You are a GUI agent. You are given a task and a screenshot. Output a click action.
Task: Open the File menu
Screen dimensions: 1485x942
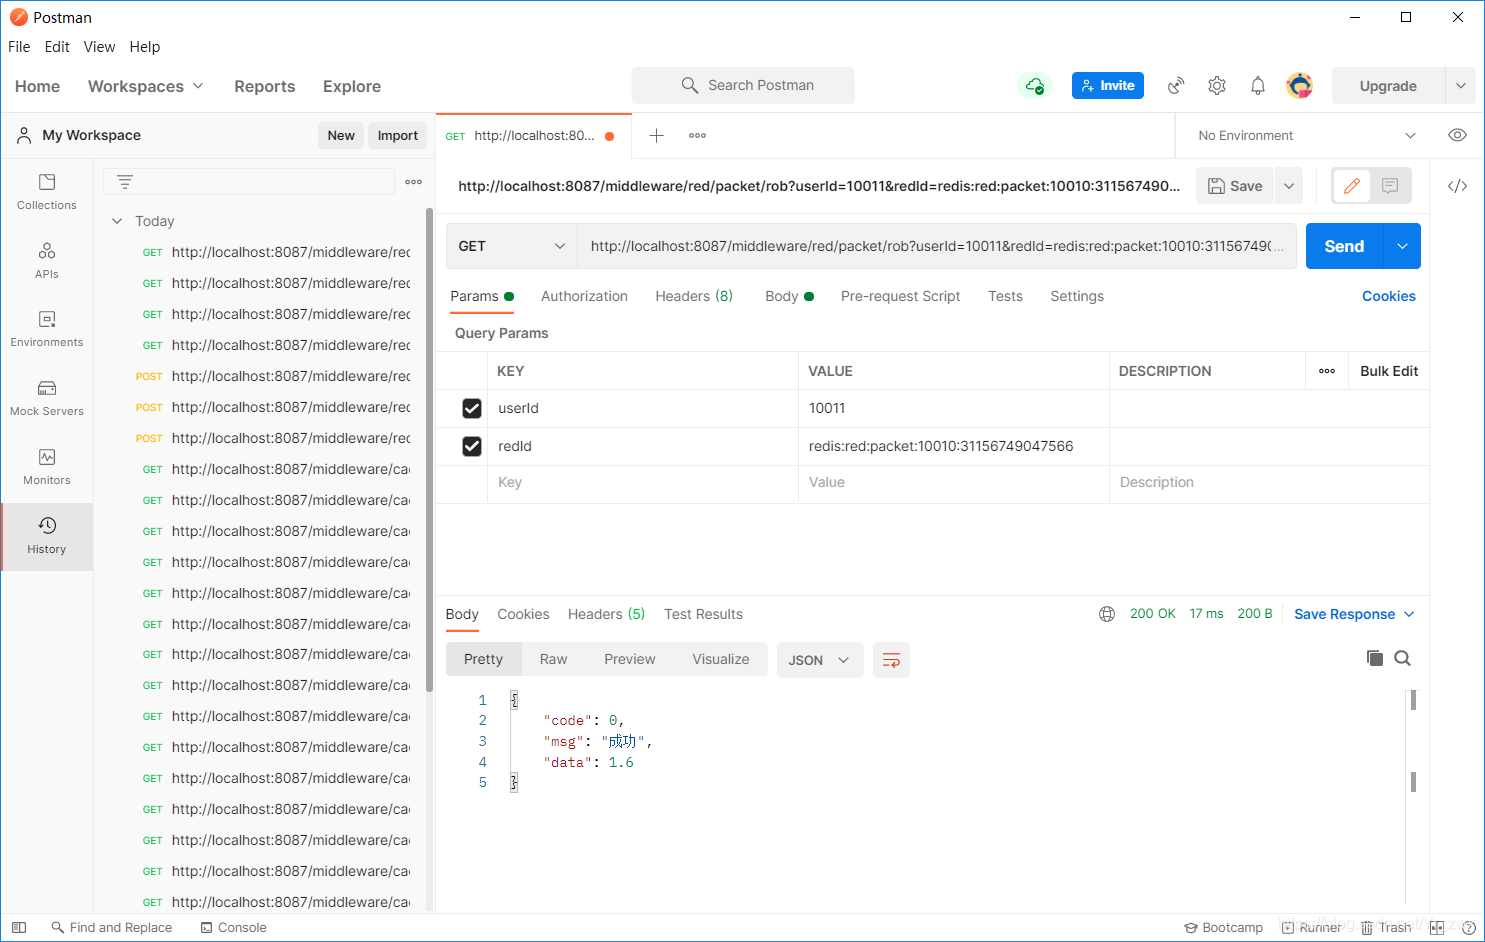point(19,47)
